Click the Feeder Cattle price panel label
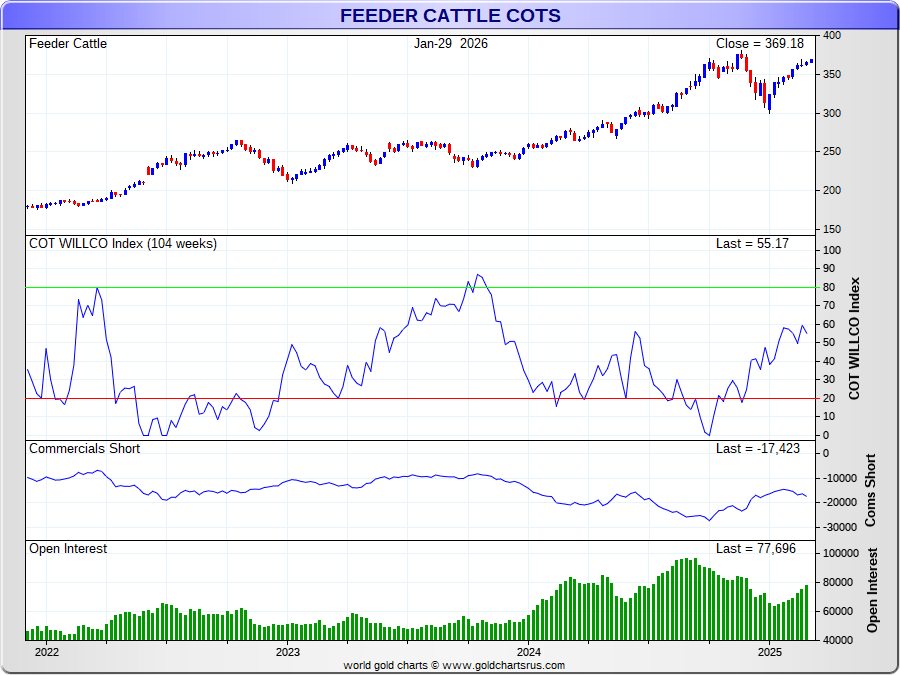 tap(68, 44)
